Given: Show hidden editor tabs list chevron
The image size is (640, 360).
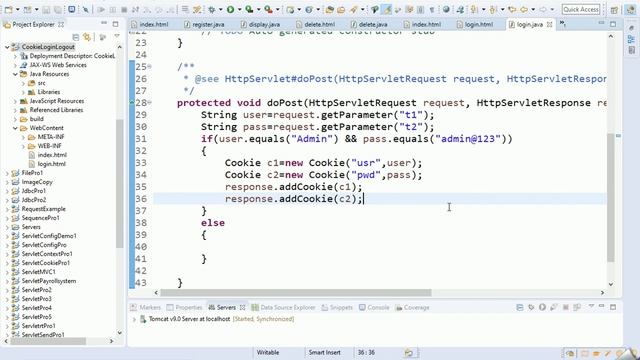Looking at the screenshot, I should tap(562, 24).
